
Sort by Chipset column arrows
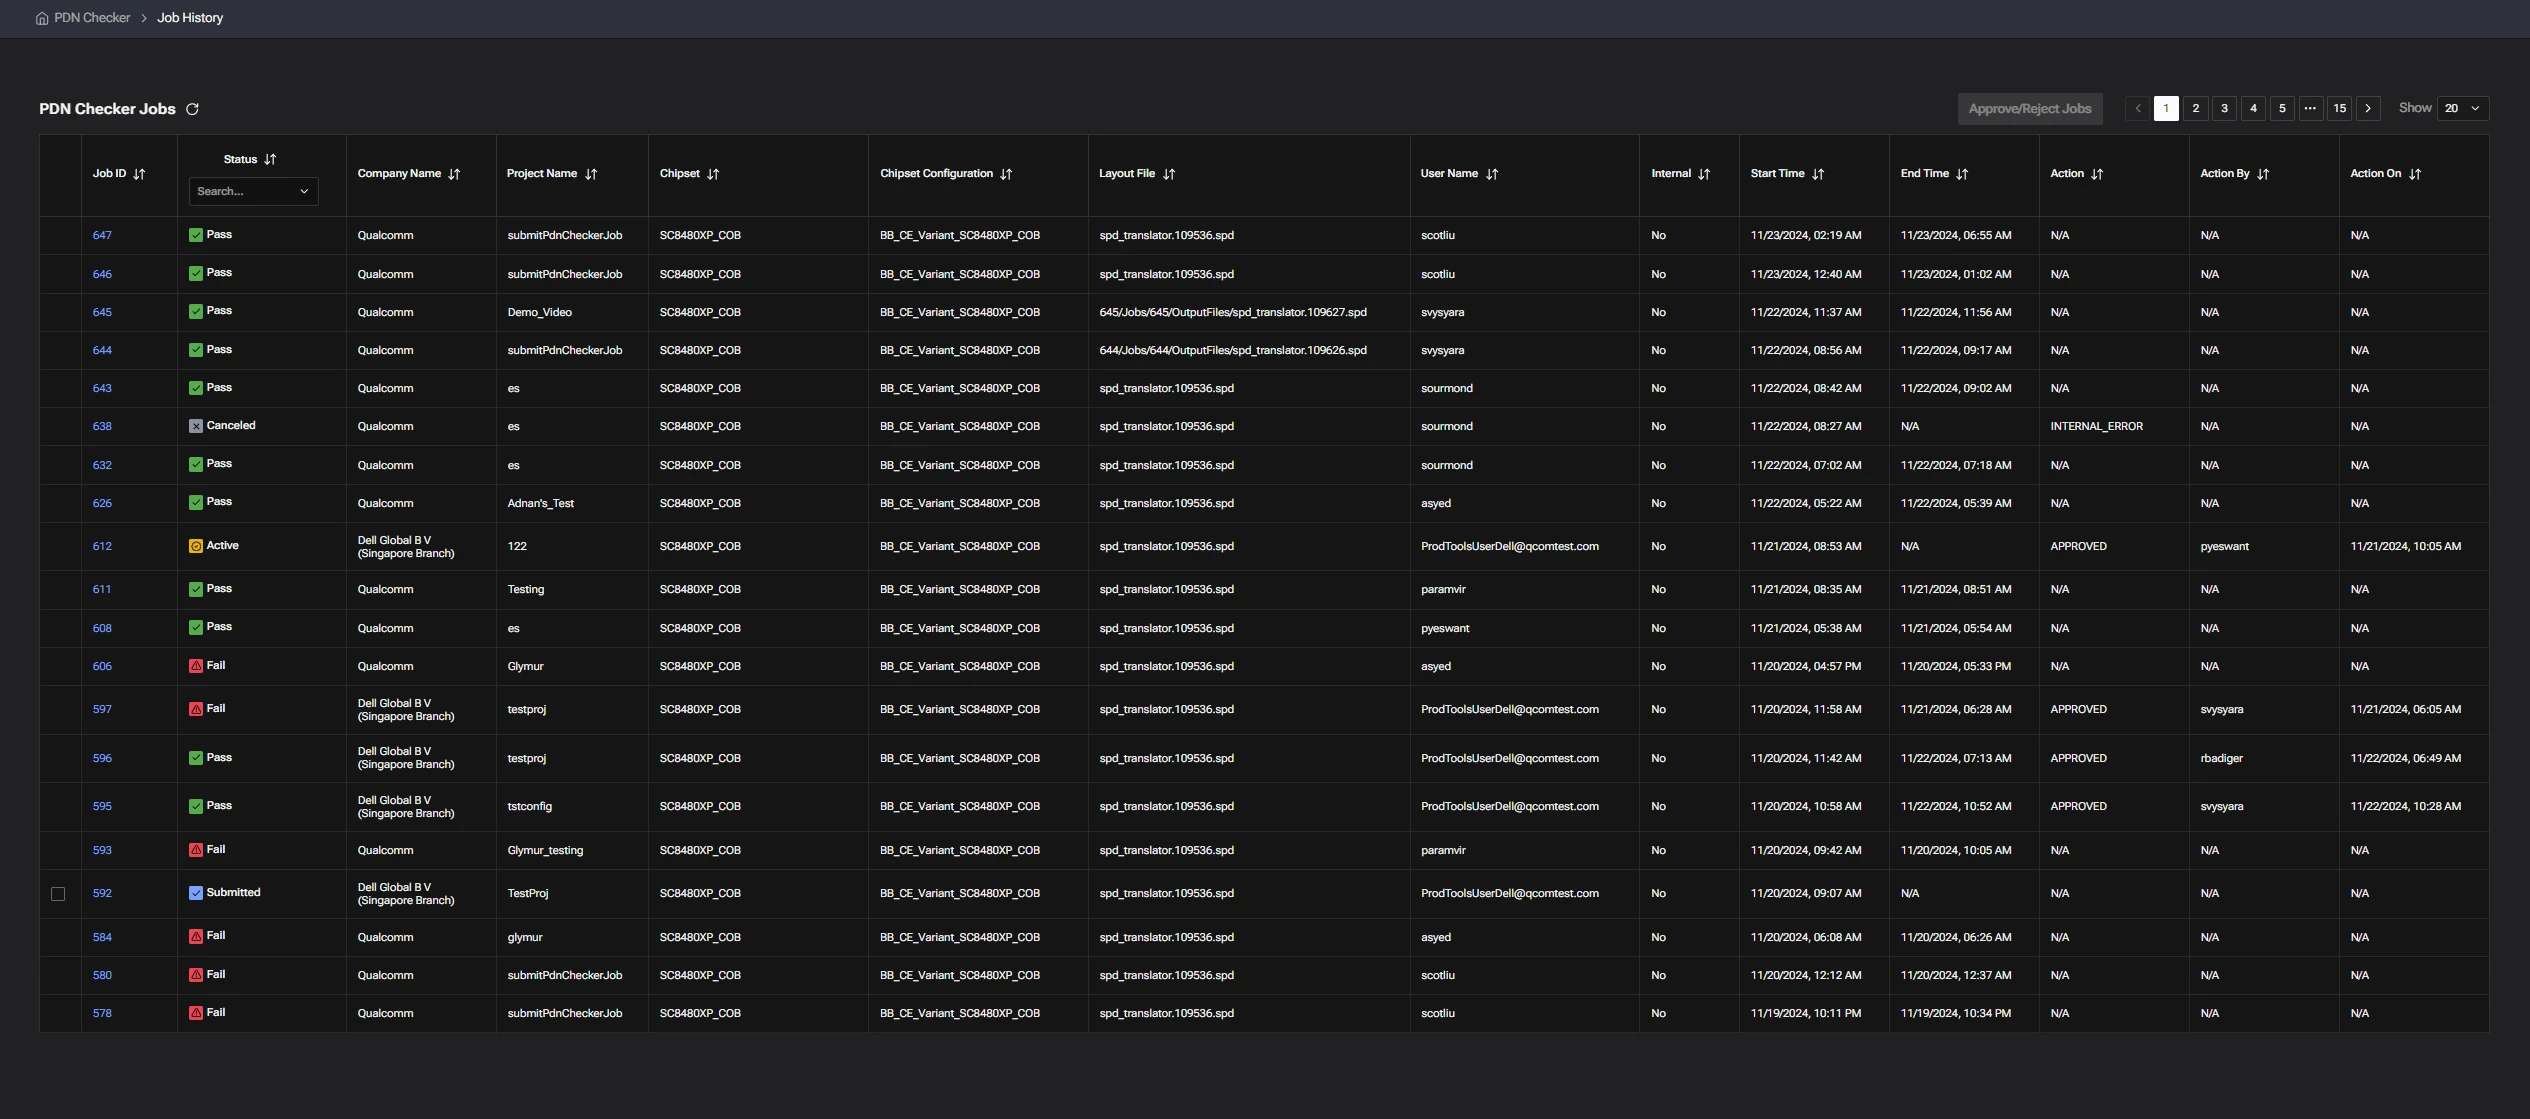pos(713,174)
